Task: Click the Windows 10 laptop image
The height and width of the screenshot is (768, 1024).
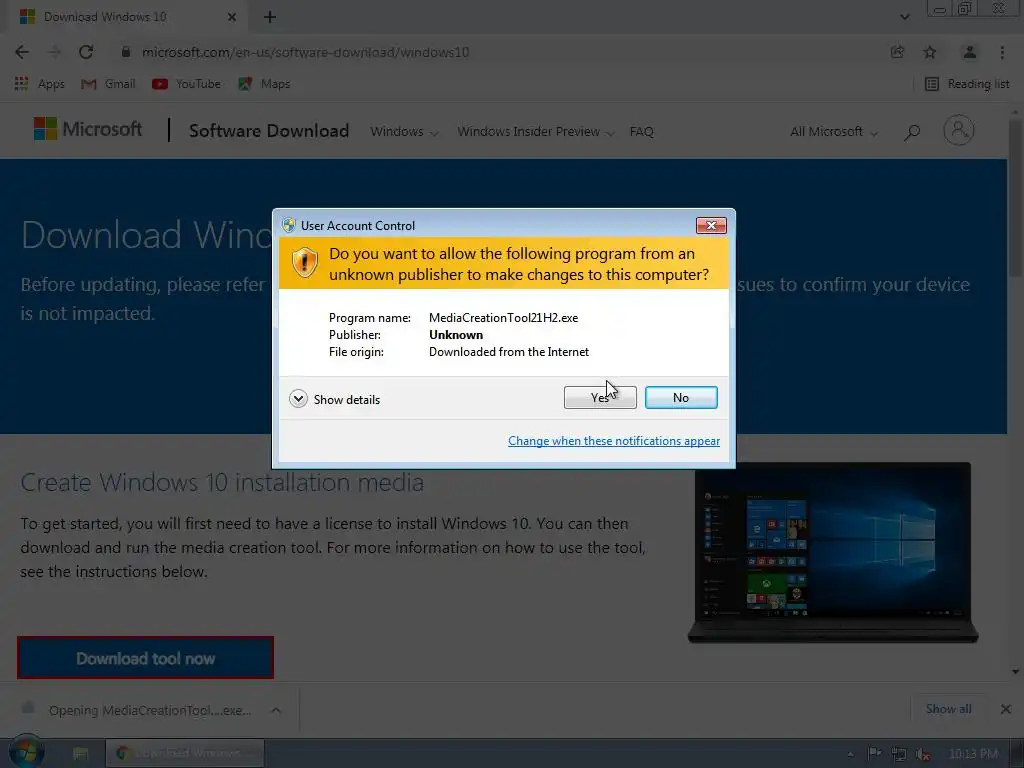Action: 833,552
